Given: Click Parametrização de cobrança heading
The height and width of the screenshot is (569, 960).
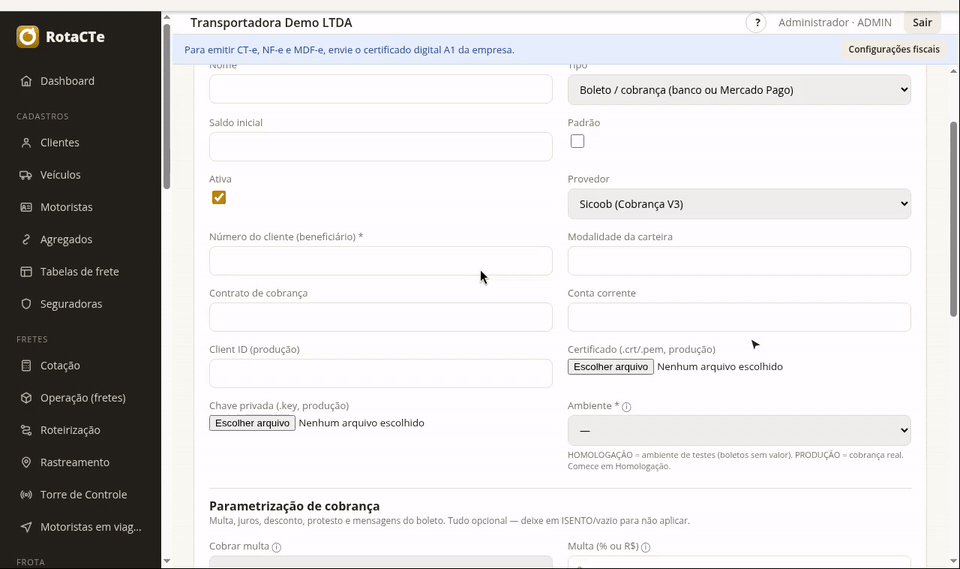Looking at the screenshot, I should click(294, 506).
